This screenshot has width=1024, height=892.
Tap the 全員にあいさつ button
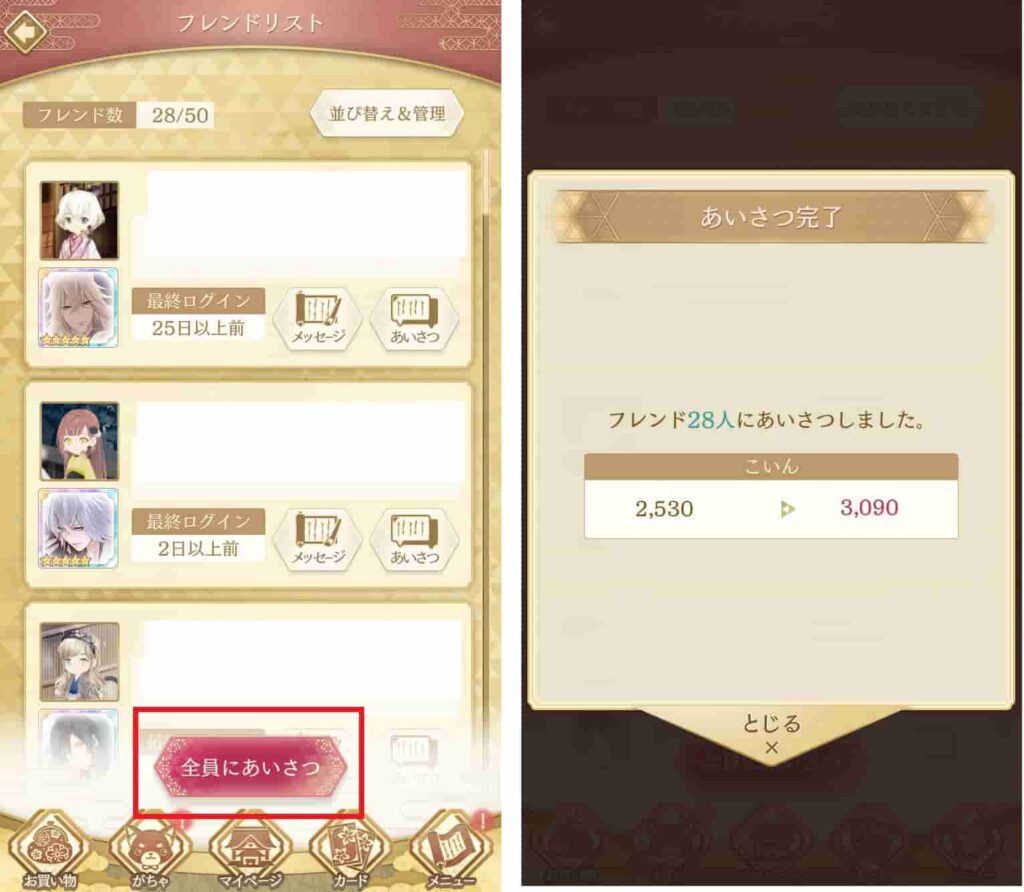(x=250, y=767)
